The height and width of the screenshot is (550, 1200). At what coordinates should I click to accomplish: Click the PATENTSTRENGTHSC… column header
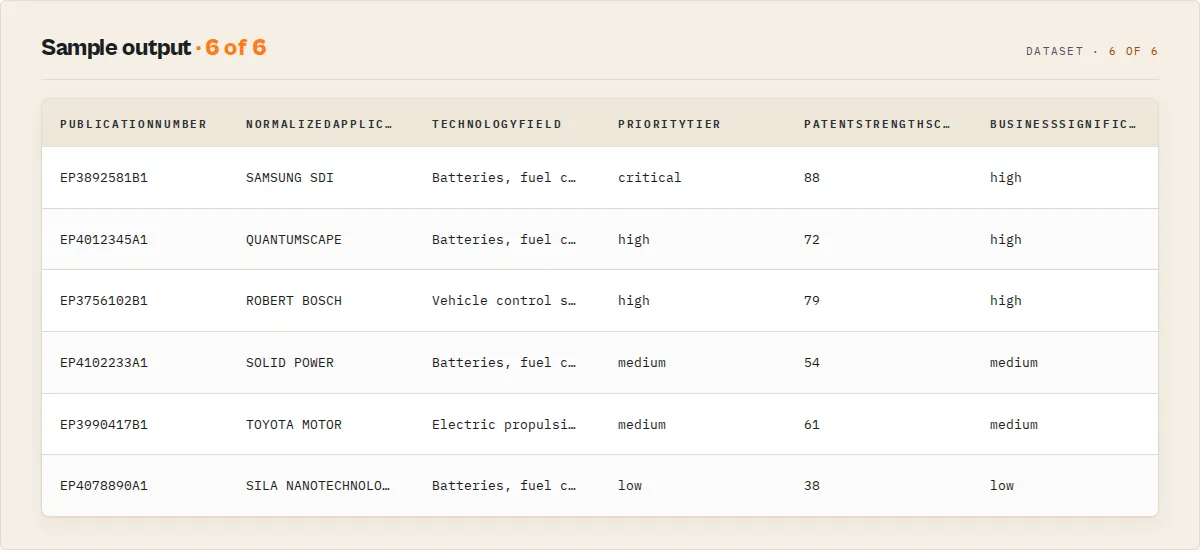[x=877, y=125]
